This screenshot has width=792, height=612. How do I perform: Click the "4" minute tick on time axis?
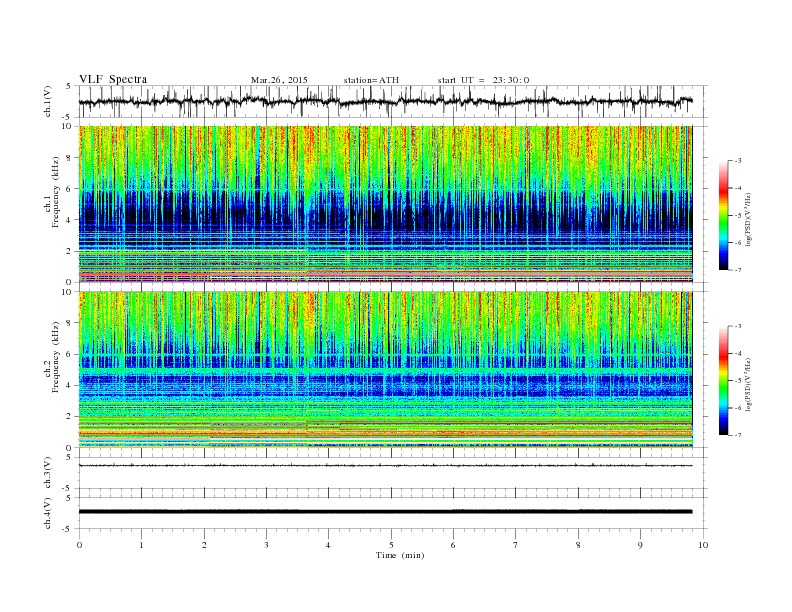328,545
